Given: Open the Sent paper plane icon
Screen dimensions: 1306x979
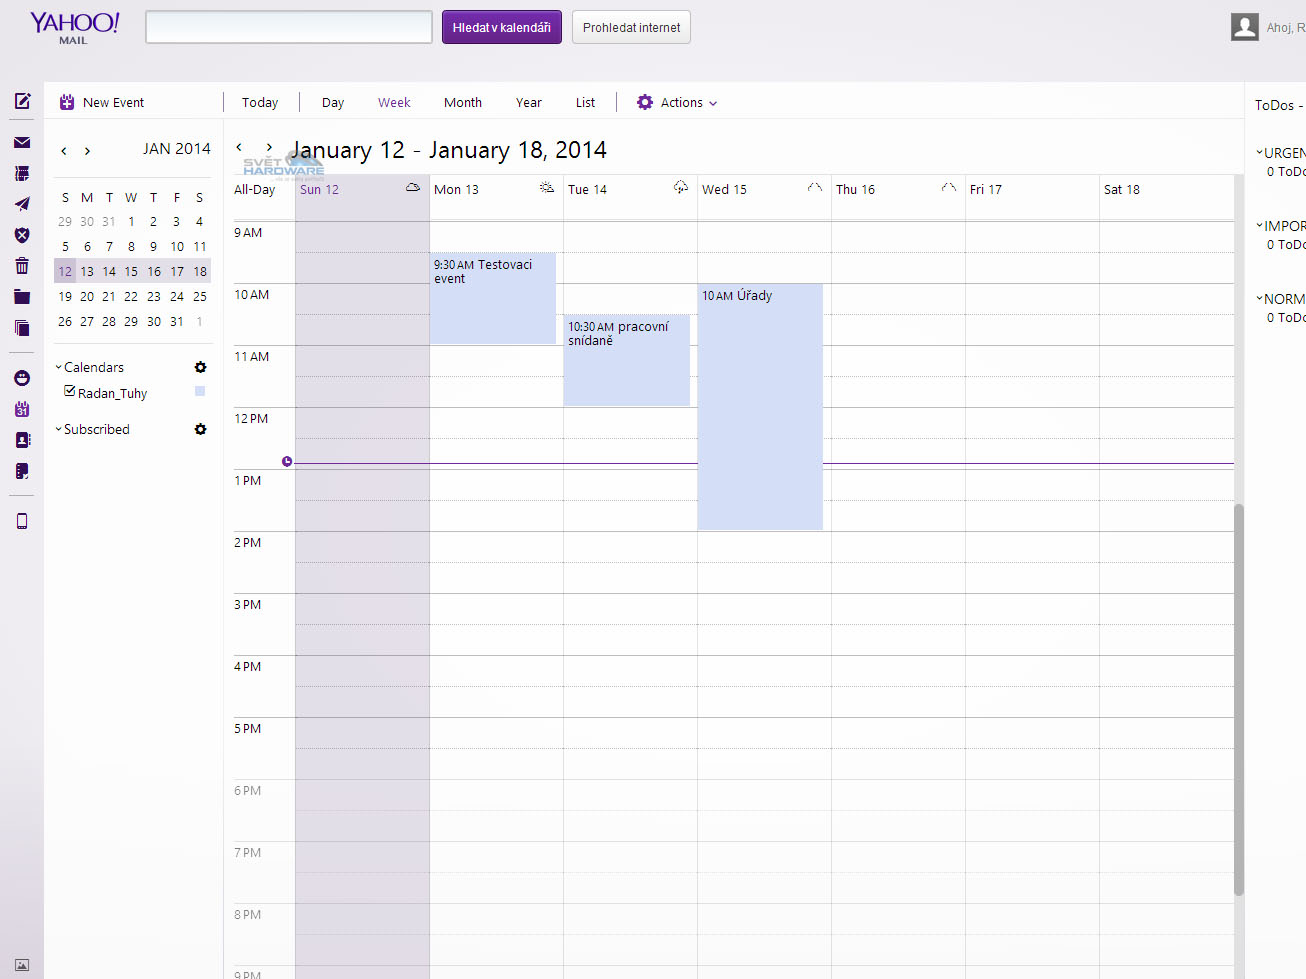Looking at the screenshot, I should pyautogui.click(x=22, y=204).
